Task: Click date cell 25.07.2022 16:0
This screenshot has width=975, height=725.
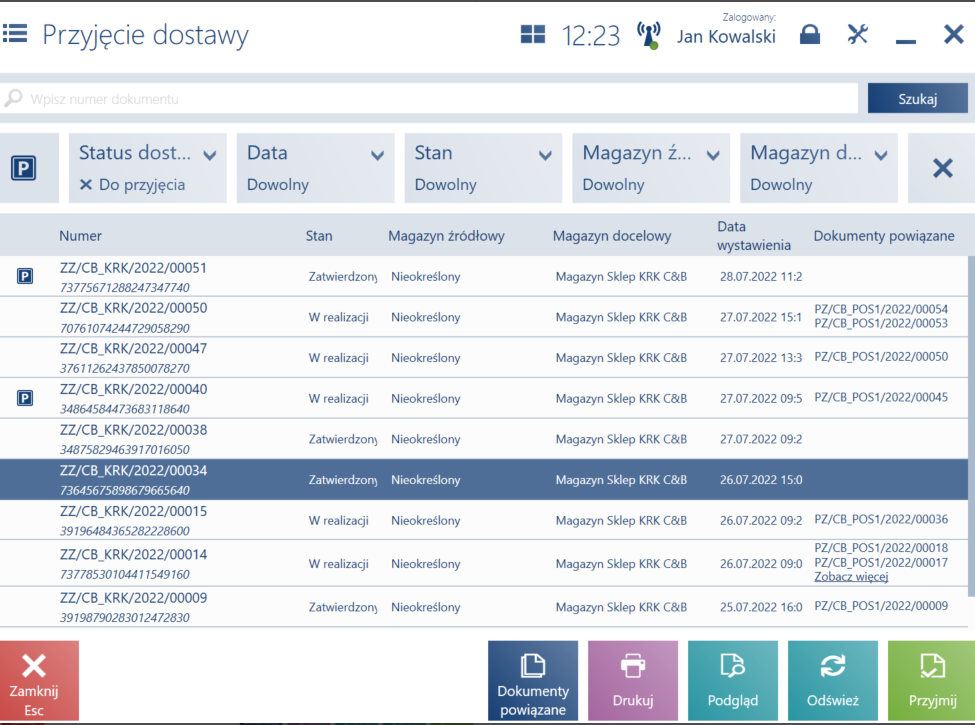Action: [x=761, y=607]
